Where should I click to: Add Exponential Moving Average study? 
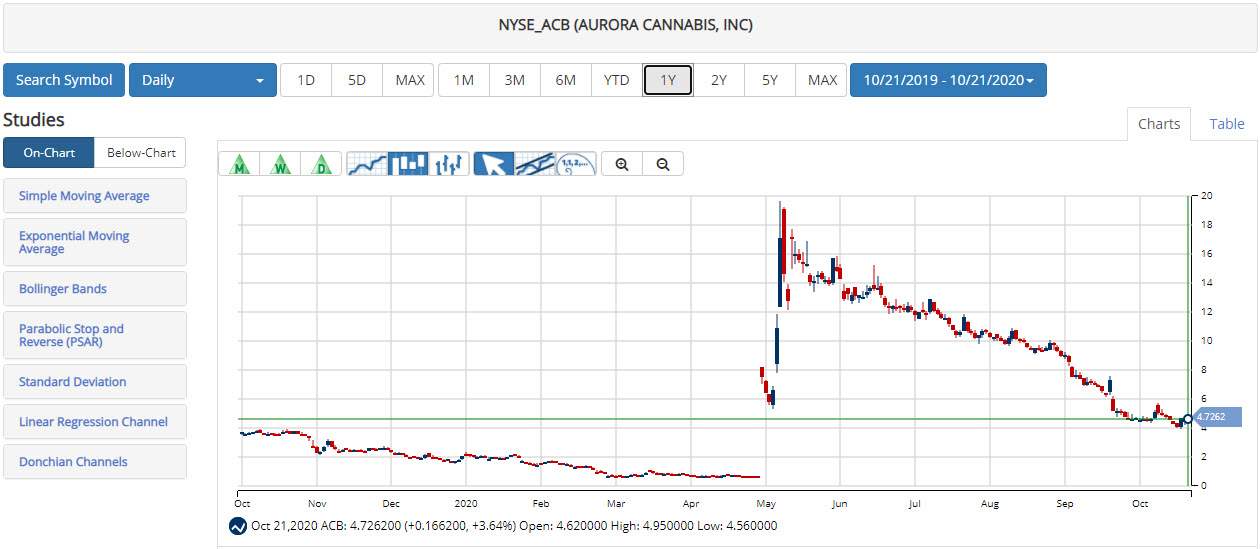pyautogui.click(x=95, y=242)
